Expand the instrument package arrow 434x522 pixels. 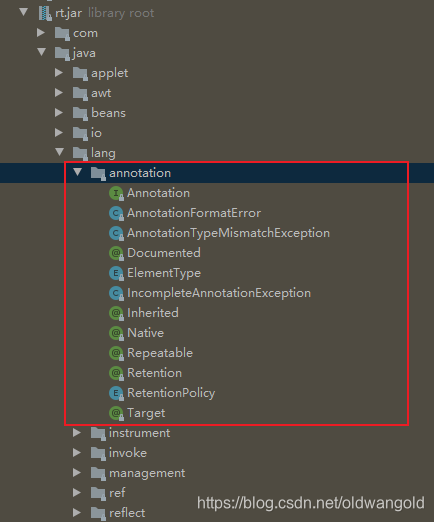pyautogui.click(x=77, y=432)
